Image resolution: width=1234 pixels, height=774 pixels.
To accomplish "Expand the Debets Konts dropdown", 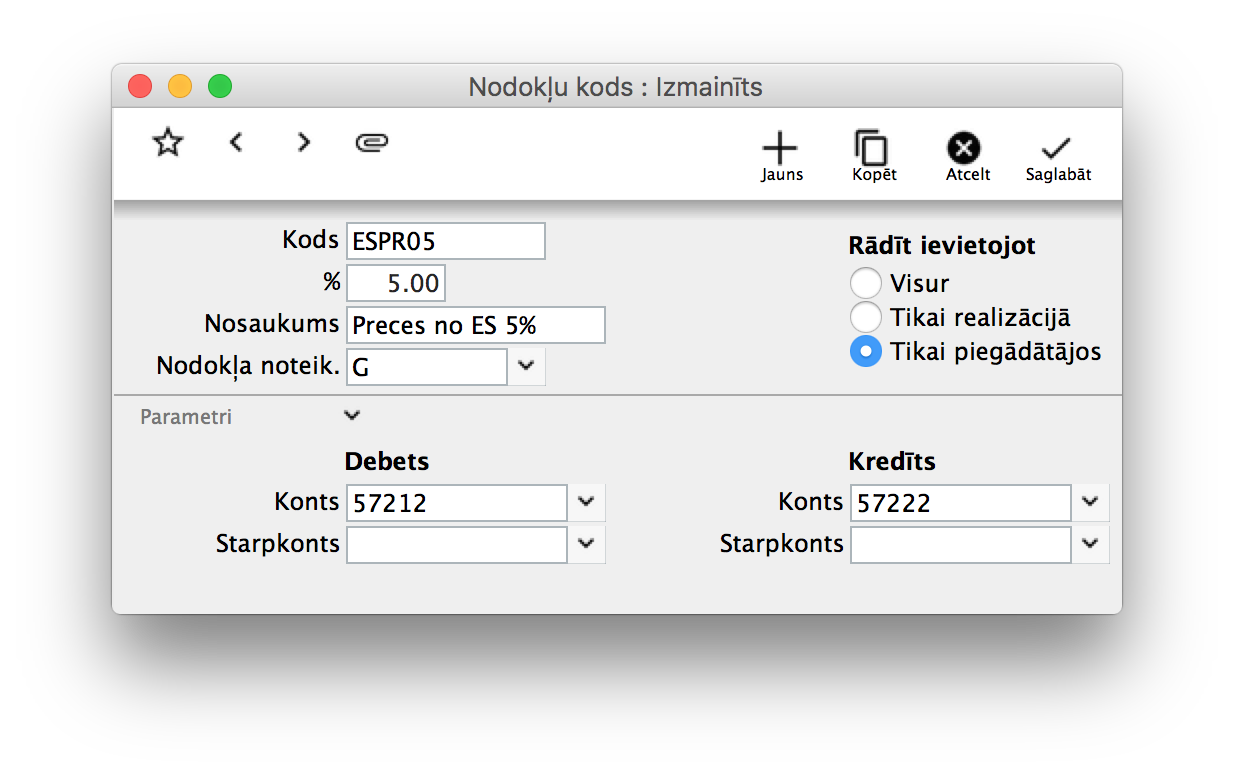I will tap(587, 502).
